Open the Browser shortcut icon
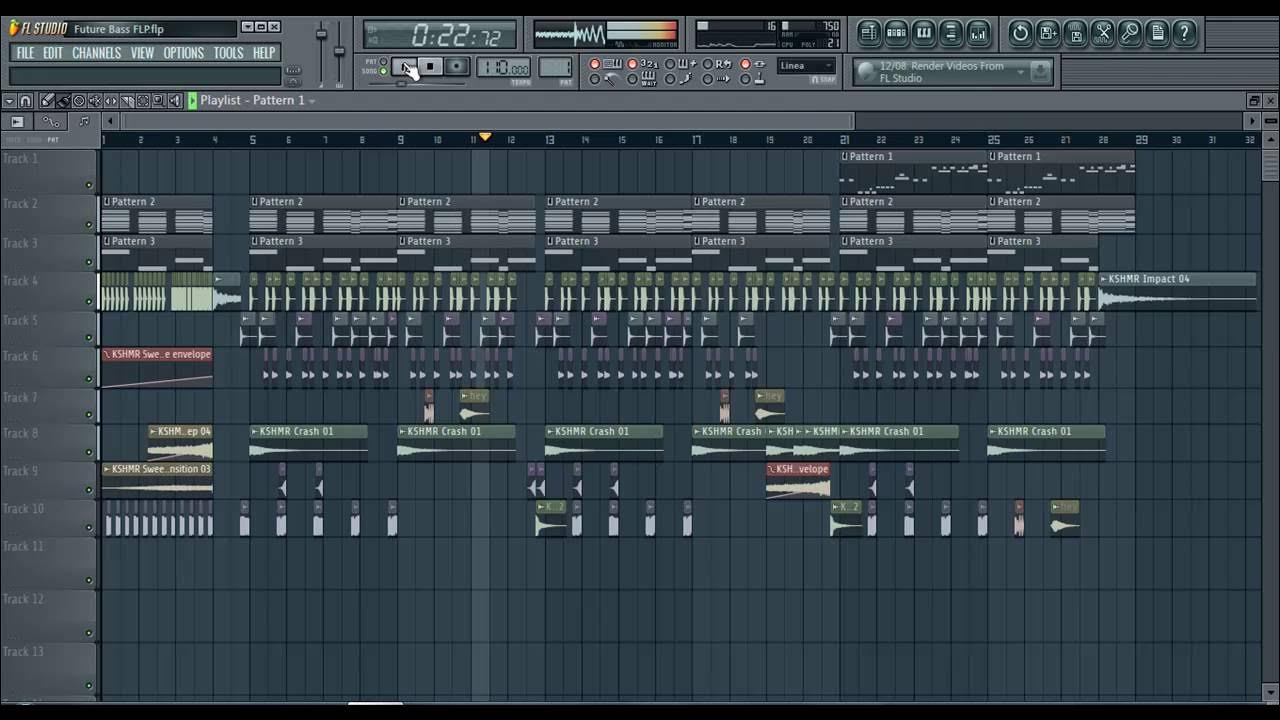 pos(951,33)
